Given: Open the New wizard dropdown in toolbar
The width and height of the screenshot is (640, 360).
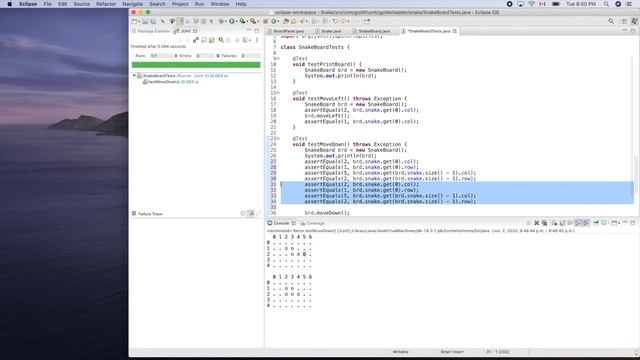Looking at the screenshot, I should click(139, 21).
